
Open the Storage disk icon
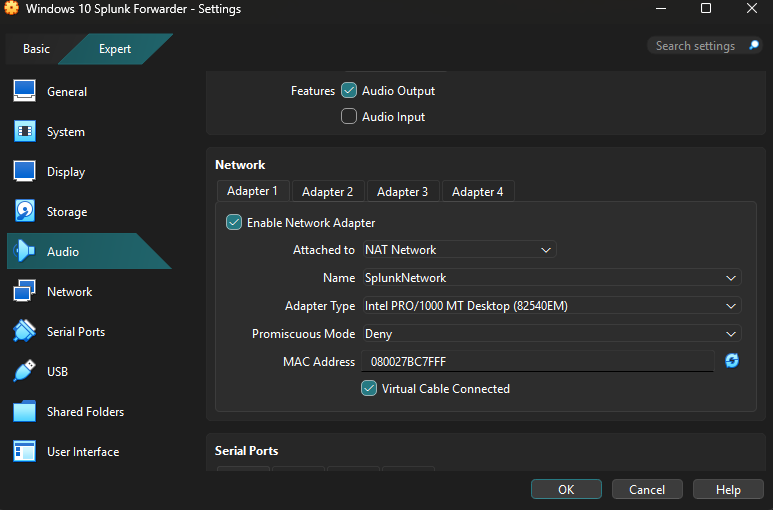(24, 211)
